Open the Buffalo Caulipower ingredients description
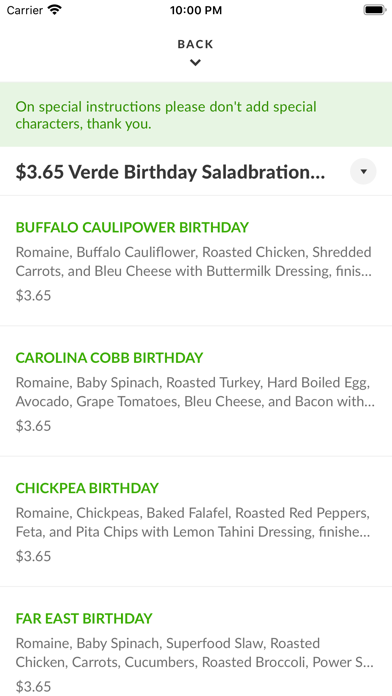Viewport: 392px width, 696px height. tap(194, 261)
